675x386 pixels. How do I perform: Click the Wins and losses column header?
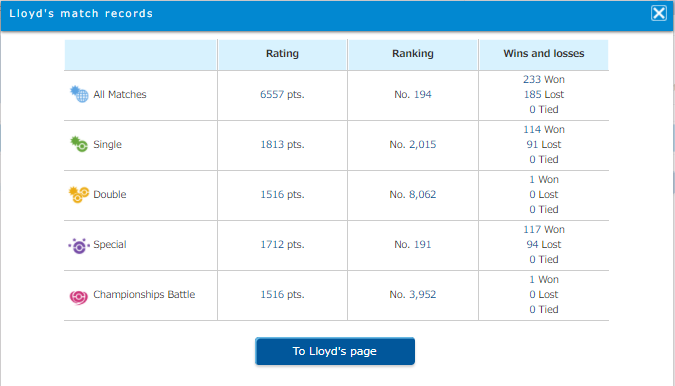pyautogui.click(x=544, y=54)
